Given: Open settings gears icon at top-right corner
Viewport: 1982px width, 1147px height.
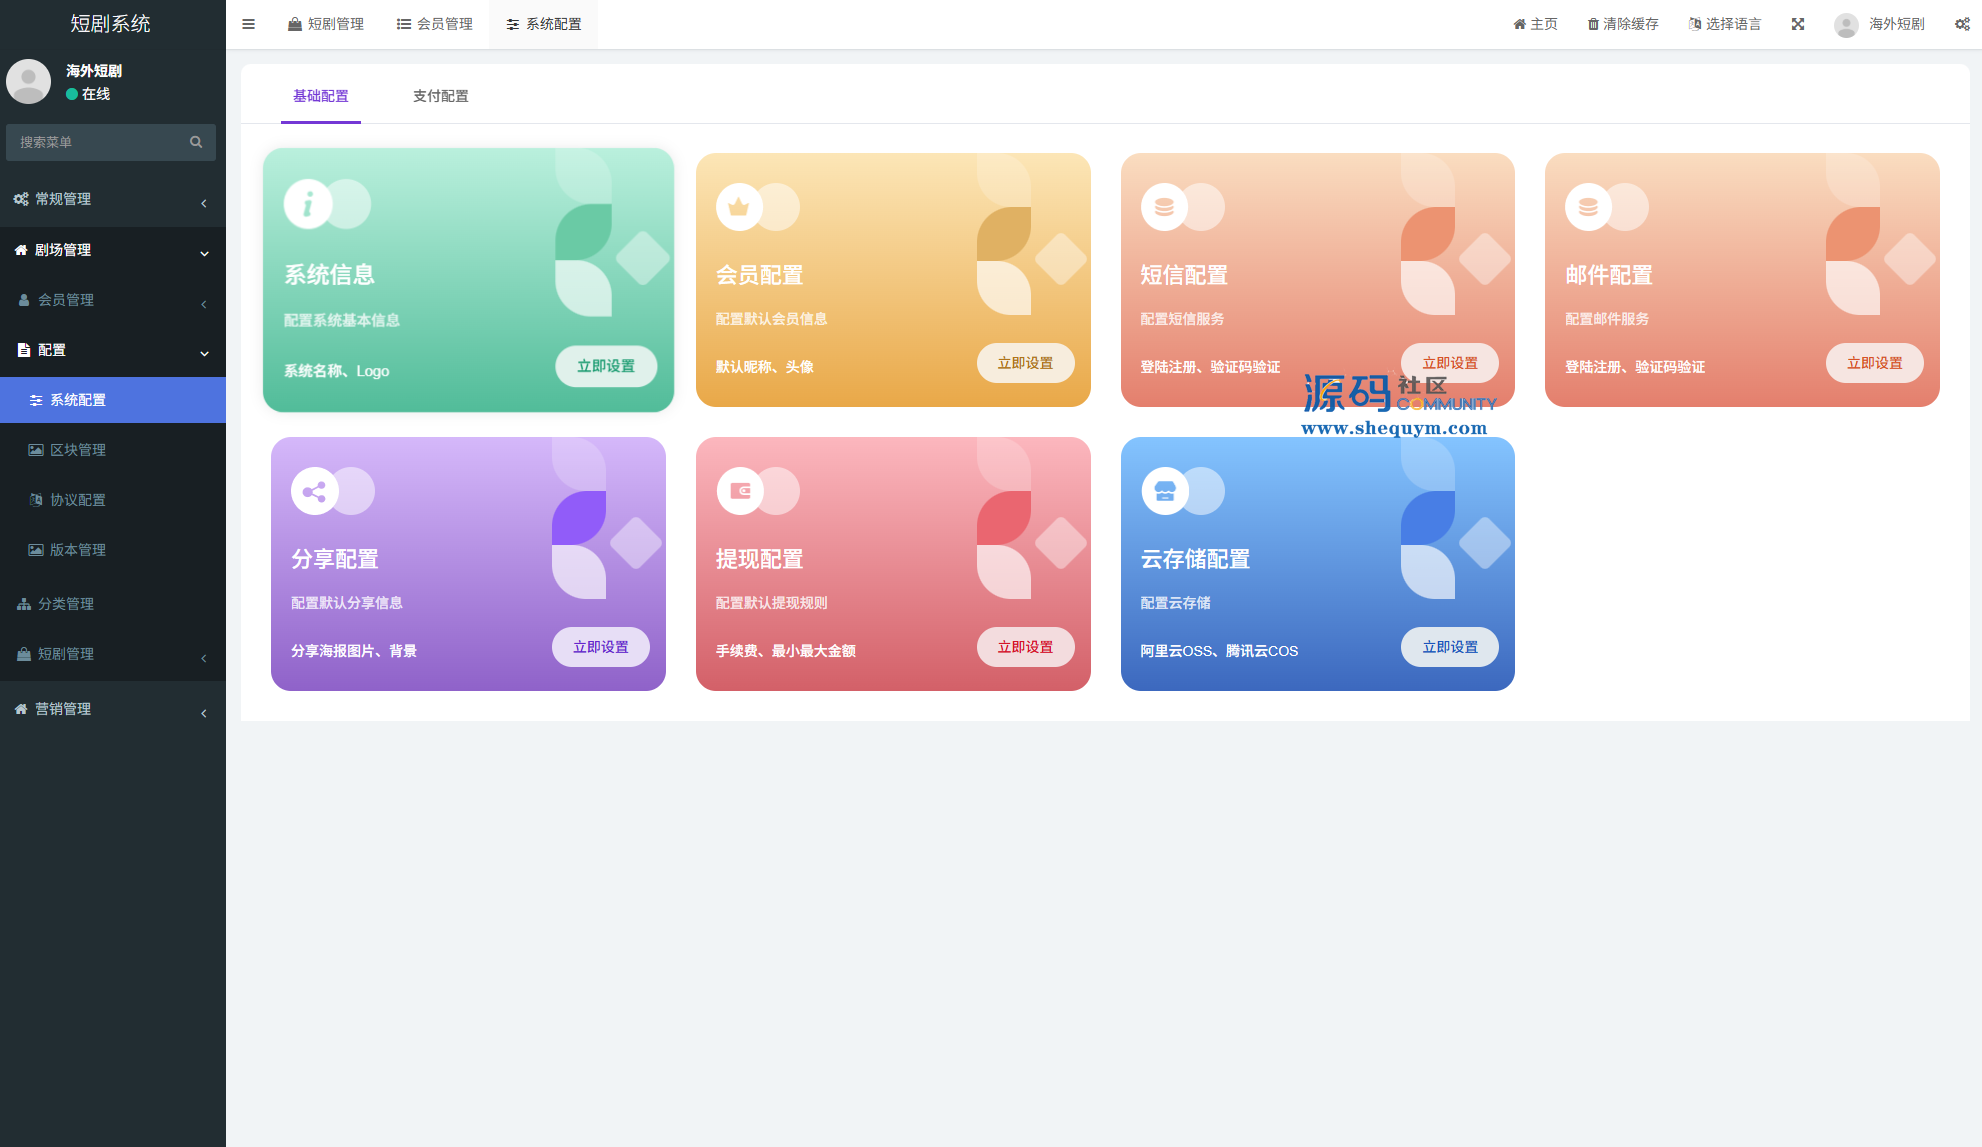Looking at the screenshot, I should (x=1962, y=24).
